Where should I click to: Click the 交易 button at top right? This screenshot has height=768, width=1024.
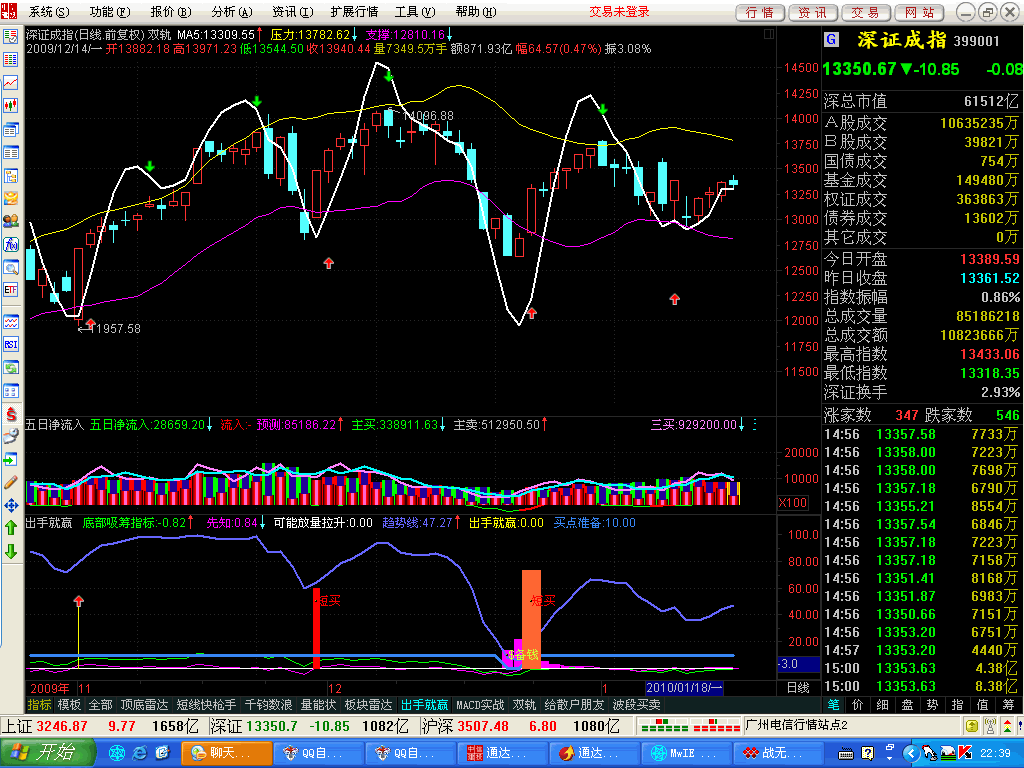865,12
